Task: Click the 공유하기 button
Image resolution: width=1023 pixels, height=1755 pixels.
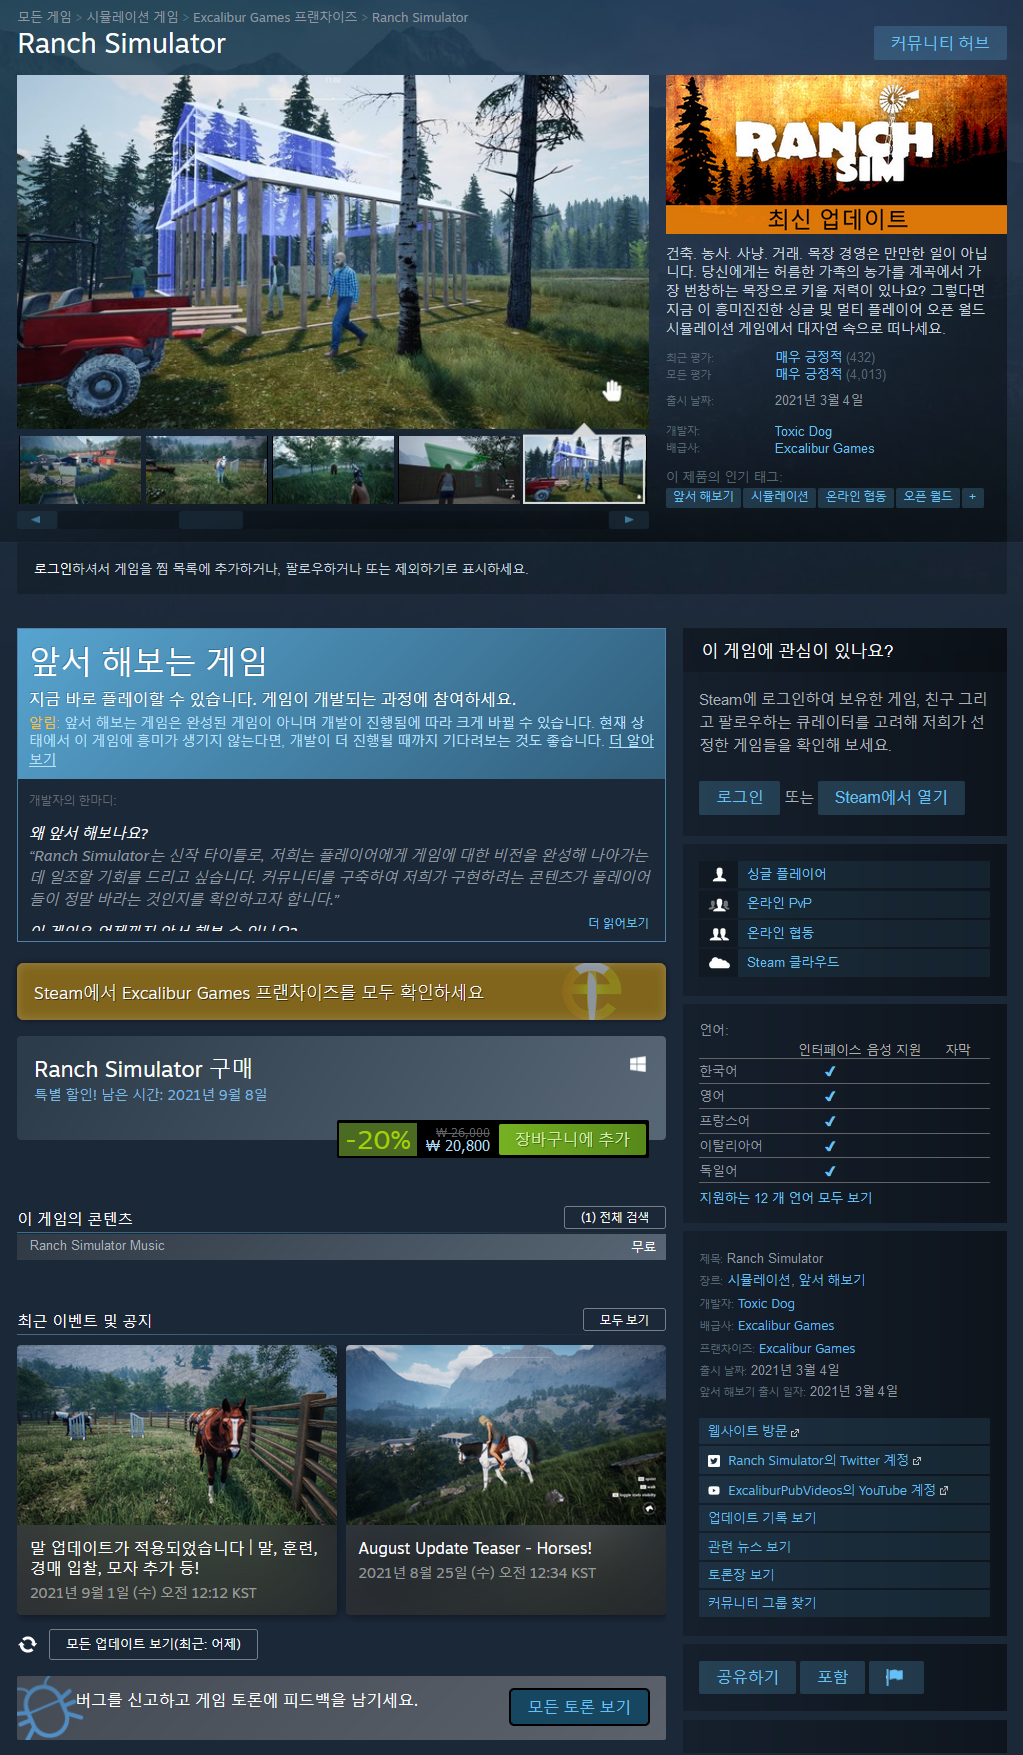Action: (747, 1677)
